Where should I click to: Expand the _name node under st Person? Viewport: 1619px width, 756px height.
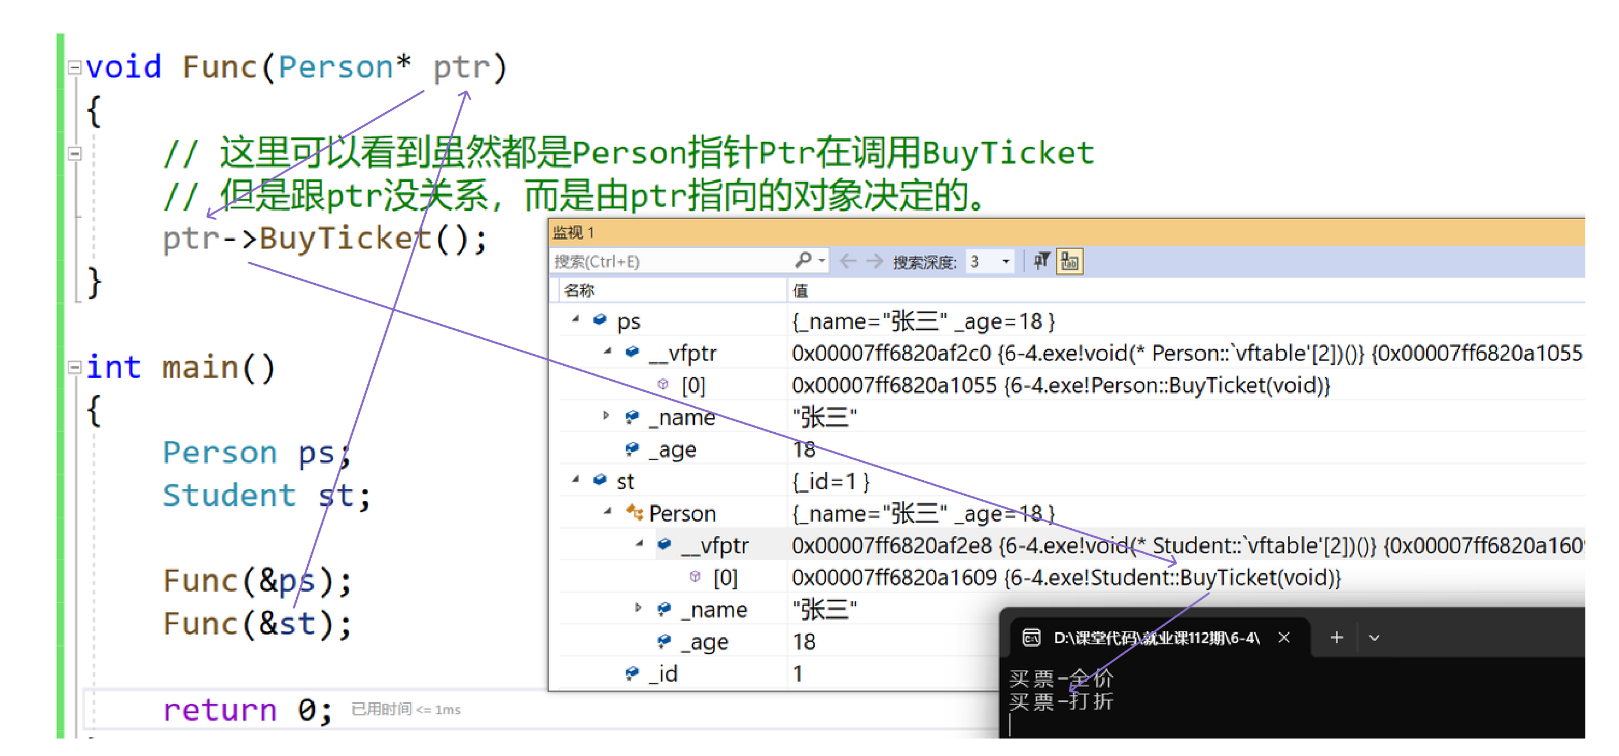[x=638, y=607]
